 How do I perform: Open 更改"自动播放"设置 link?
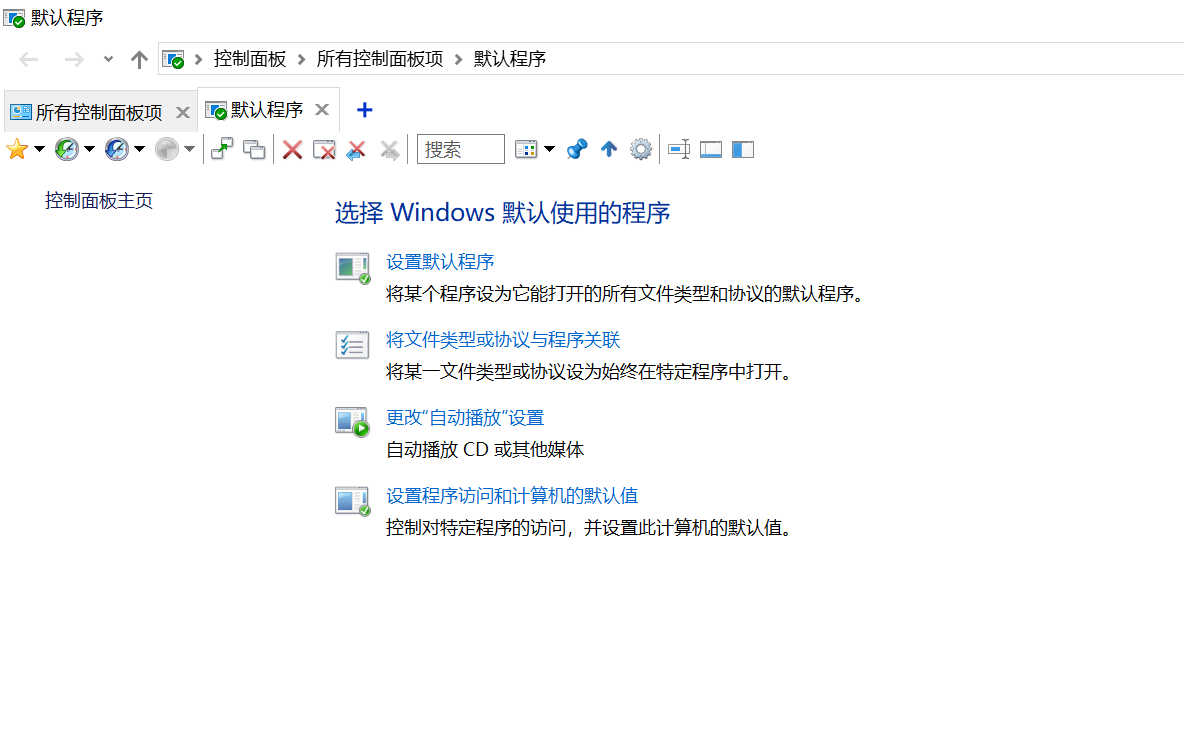465,418
